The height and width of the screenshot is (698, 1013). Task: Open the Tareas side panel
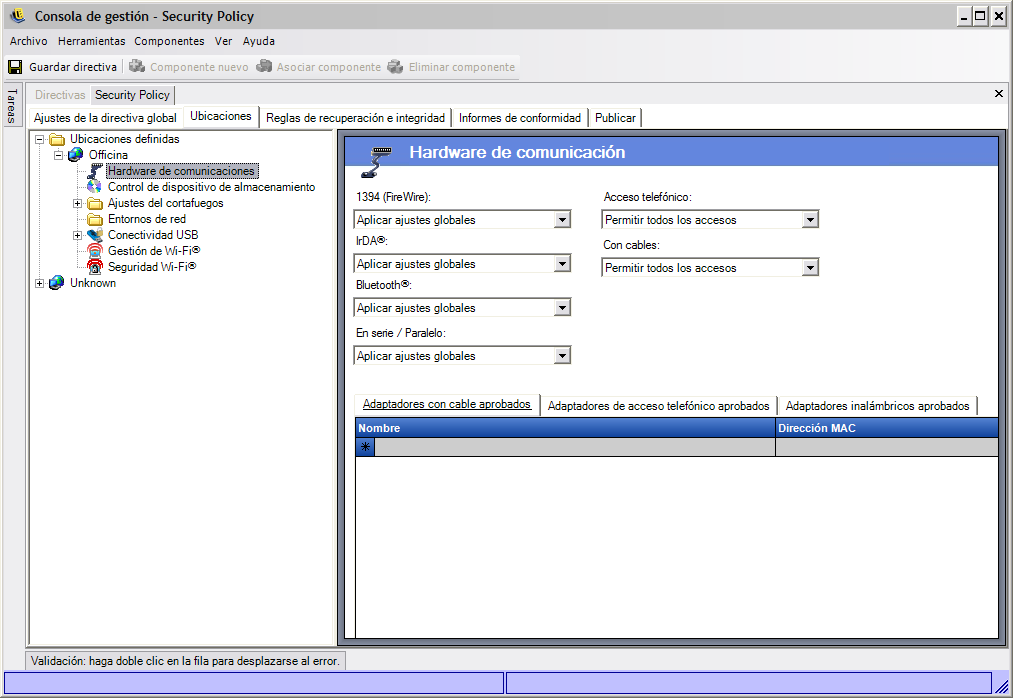(12, 105)
